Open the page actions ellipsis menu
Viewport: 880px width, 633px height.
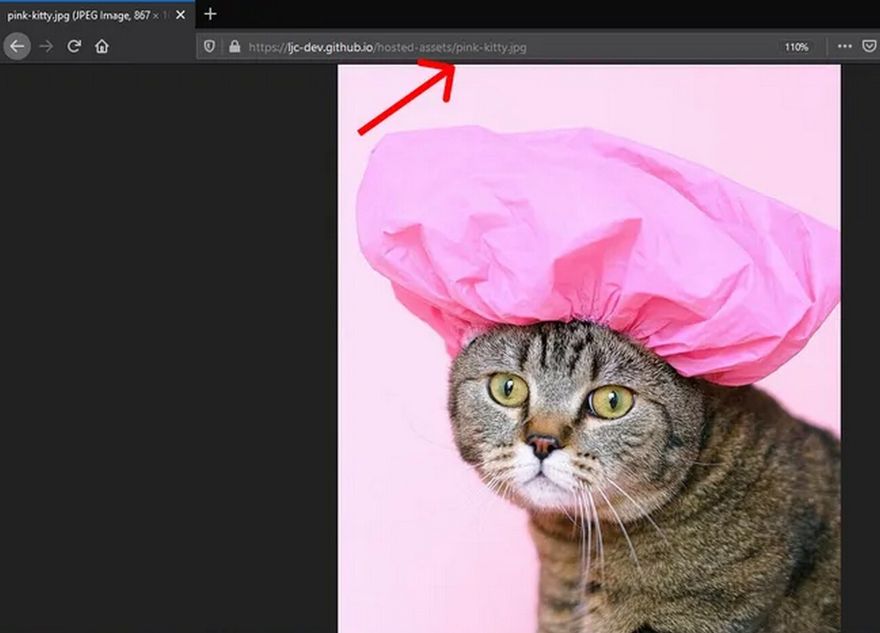pos(844,47)
